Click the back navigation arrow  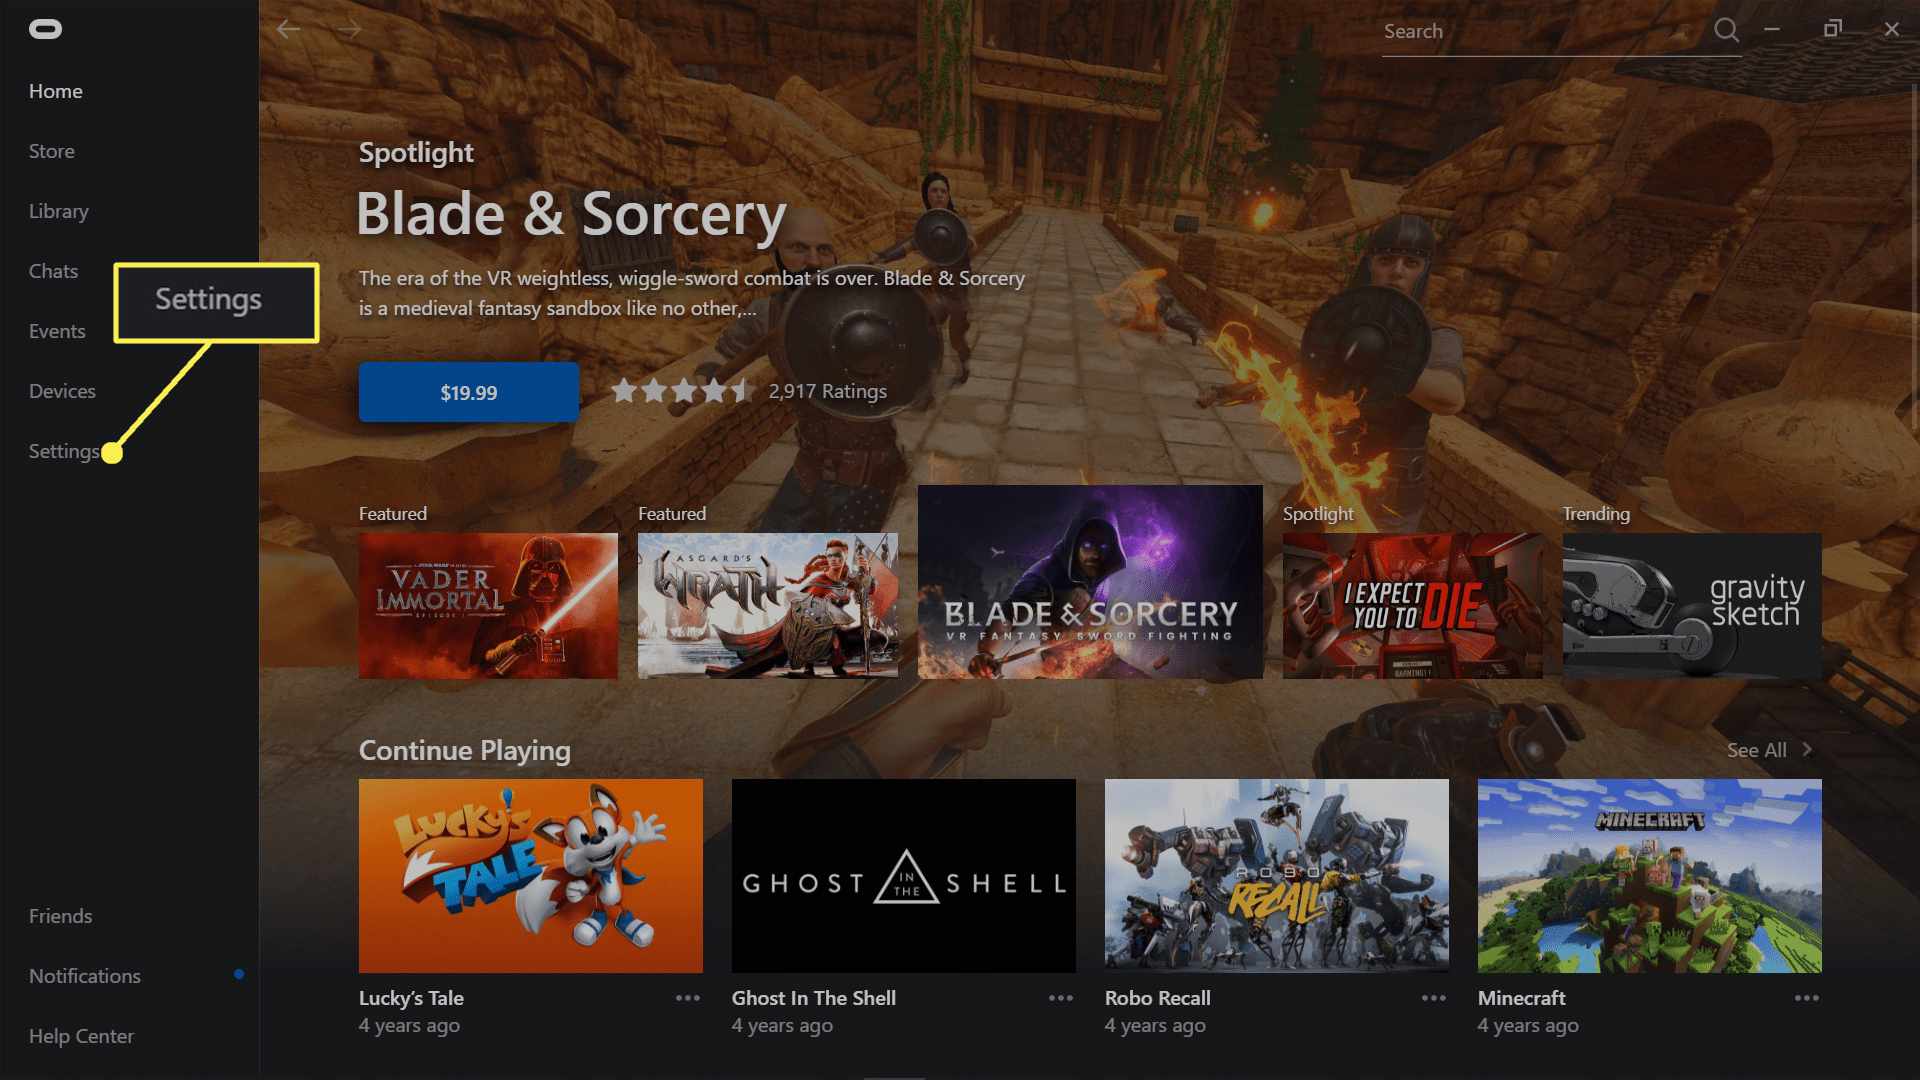coord(290,29)
